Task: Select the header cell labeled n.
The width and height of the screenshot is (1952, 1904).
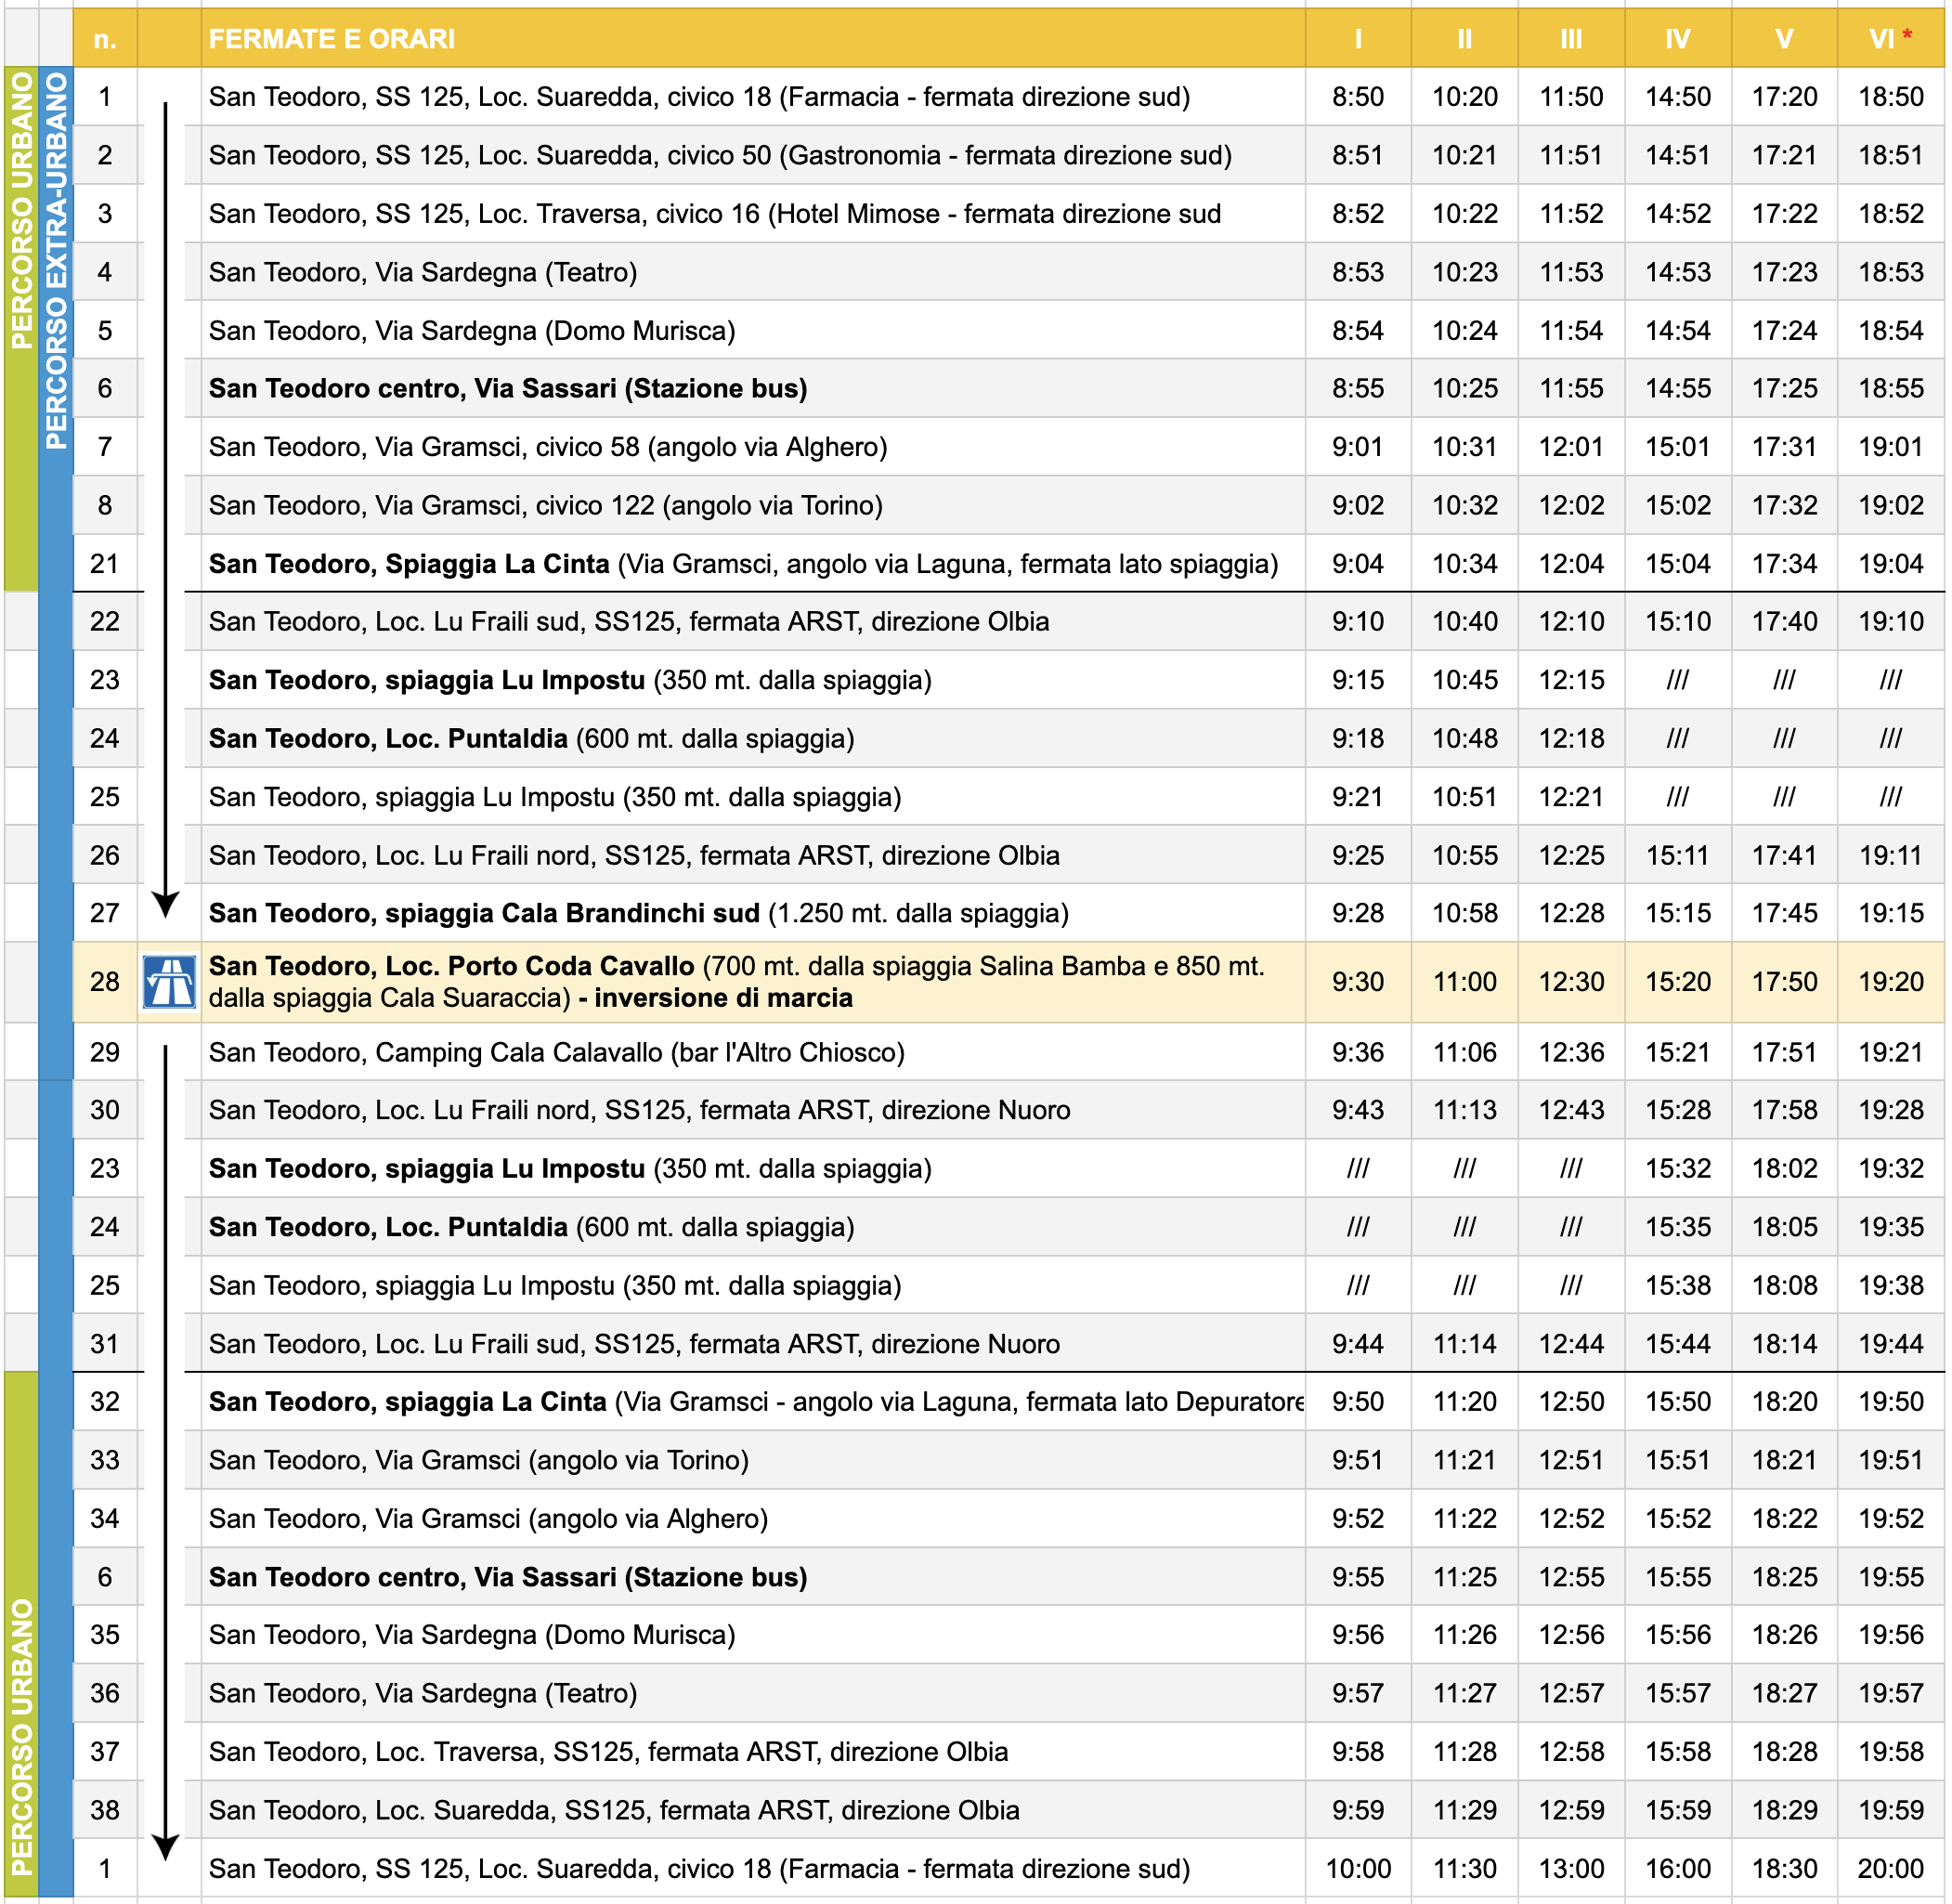Action: pyautogui.click(x=105, y=39)
